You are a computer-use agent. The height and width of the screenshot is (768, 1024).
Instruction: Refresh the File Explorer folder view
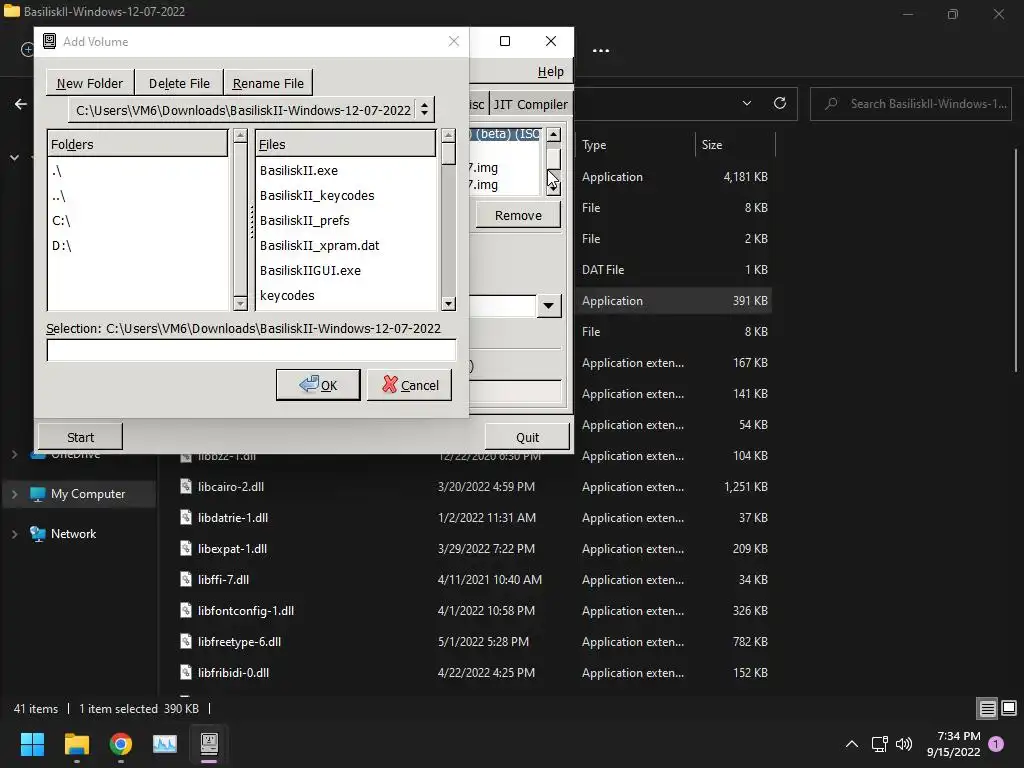[x=780, y=103]
